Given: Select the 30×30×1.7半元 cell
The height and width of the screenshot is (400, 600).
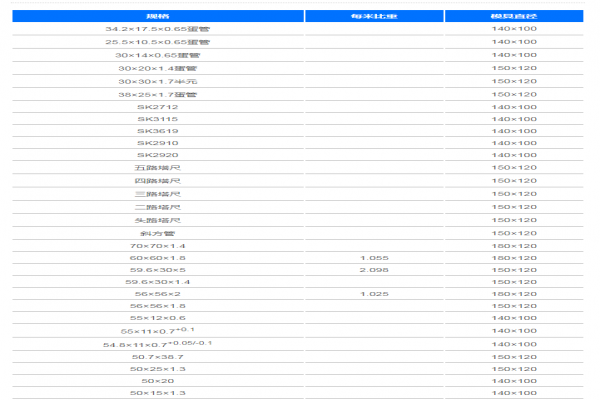Looking at the screenshot, I should pos(158,81).
